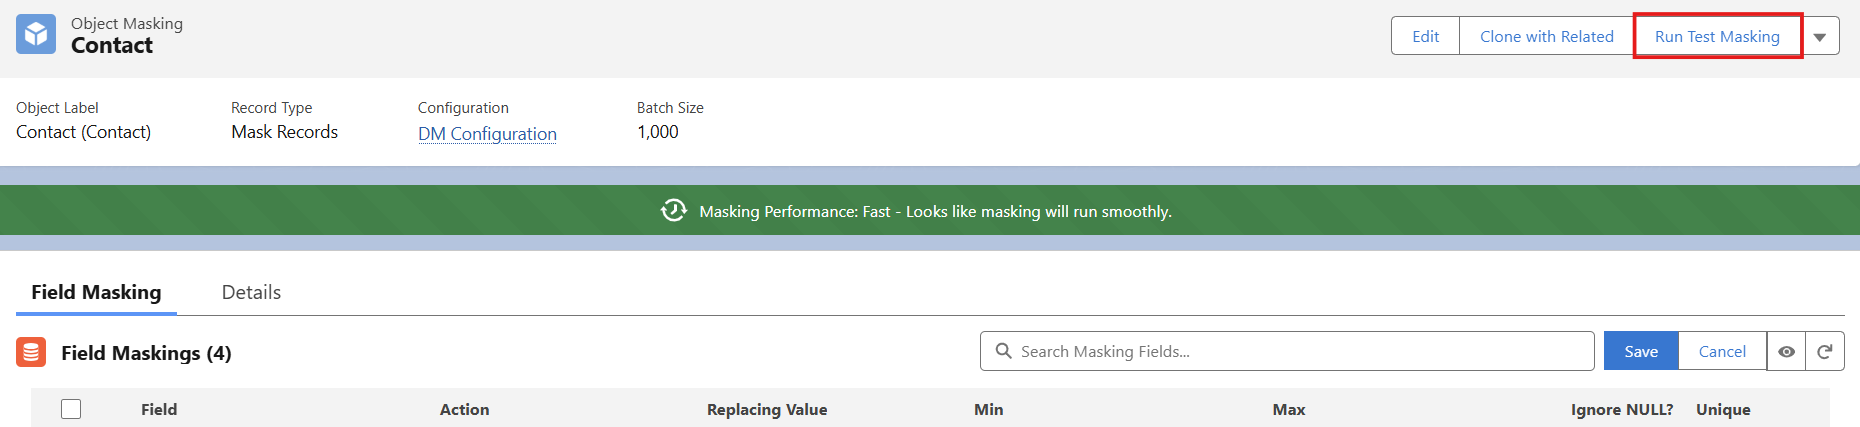Viewport: 1860px width, 427px height.
Task: Check the select-all fields checkbox
Action: pyautogui.click(x=71, y=409)
